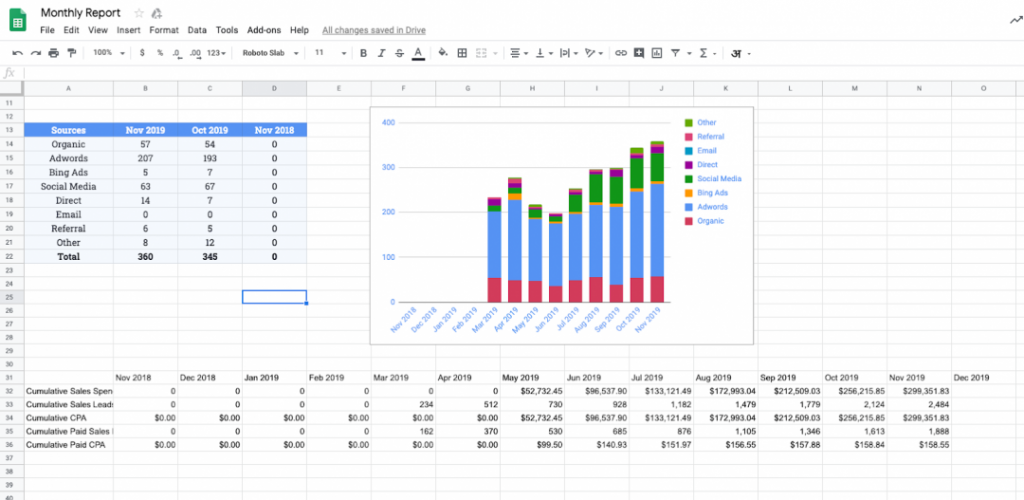This screenshot has width=1024, height=500.
Task: Click the Insert chart icon
Action: point(657,53)
